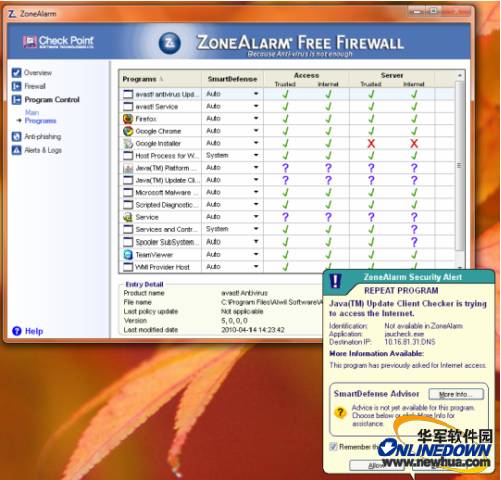
Task: Click the SmartDefense Advisor yellow question icon
Action: click(x=340, y=413)
